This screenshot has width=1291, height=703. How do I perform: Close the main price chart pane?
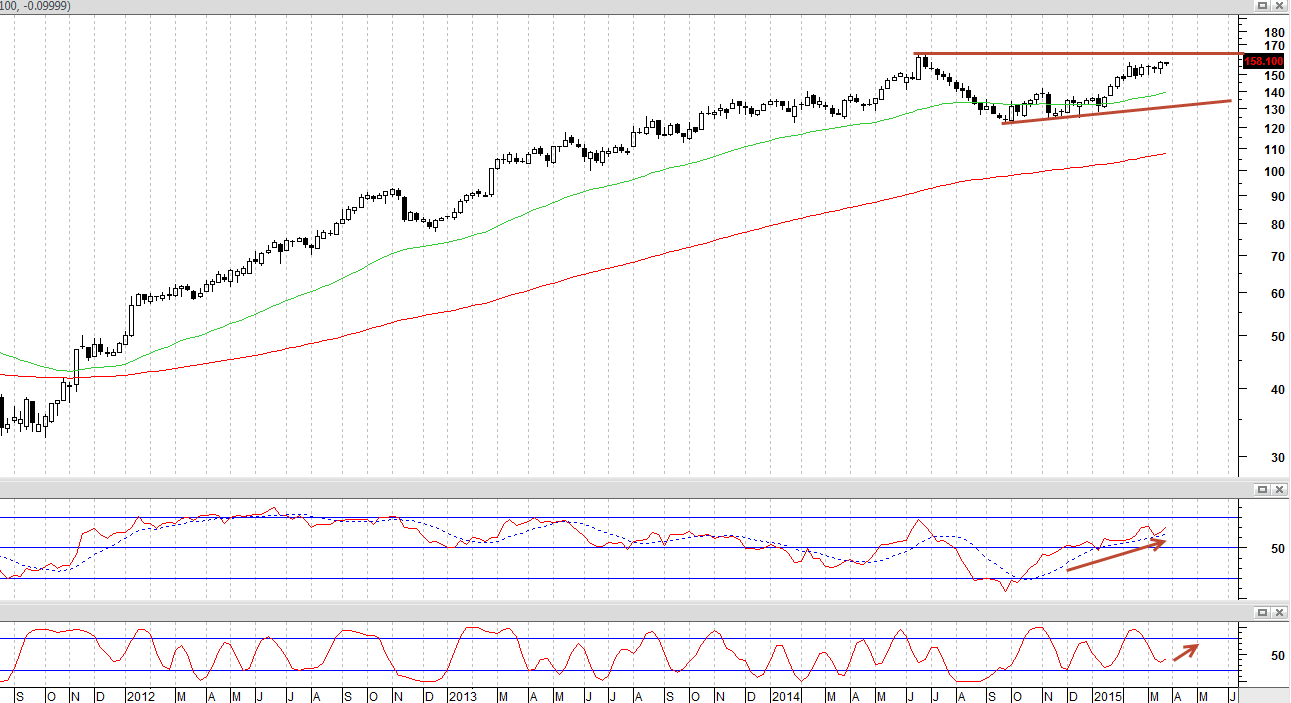coord(1279,7)
